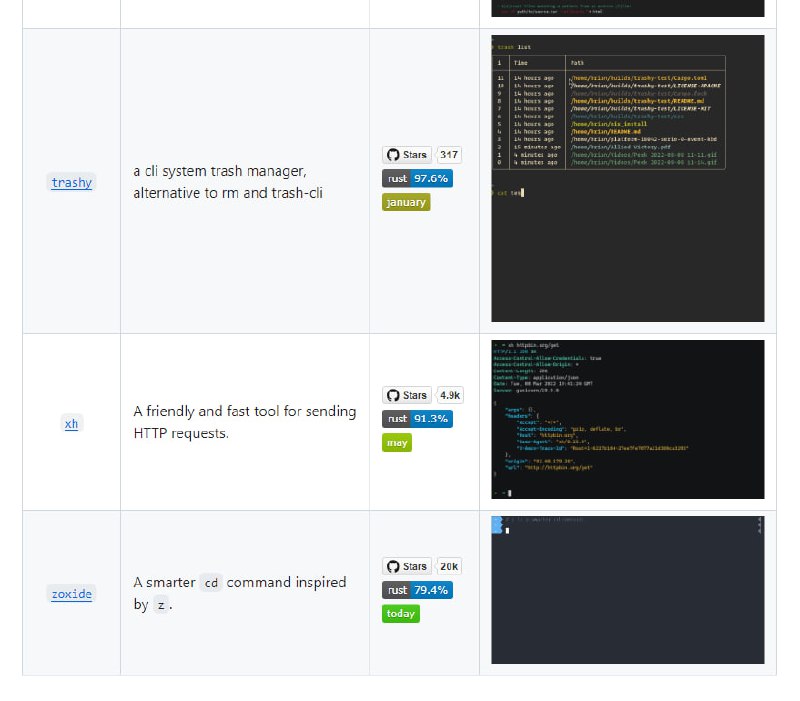Click the rust 91.3% language badge
Image resolution: width=800 pixels, height=701 pixels.
click(417, 418)
